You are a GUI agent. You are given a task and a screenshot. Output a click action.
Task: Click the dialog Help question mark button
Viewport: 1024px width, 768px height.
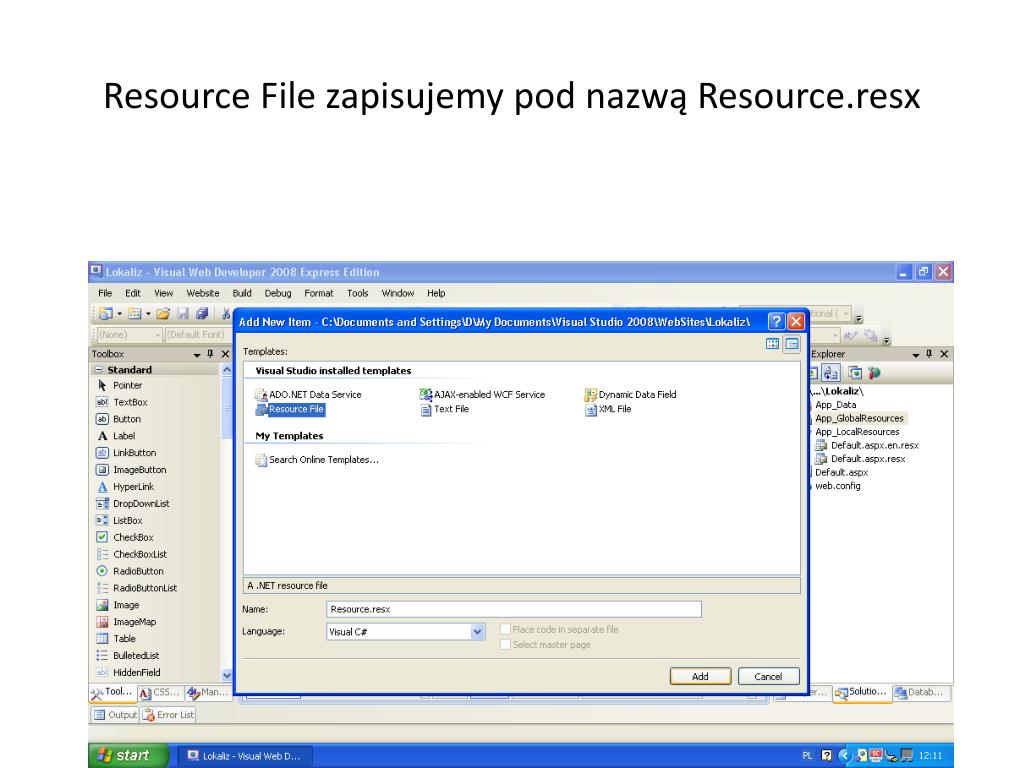coord(776,321)
